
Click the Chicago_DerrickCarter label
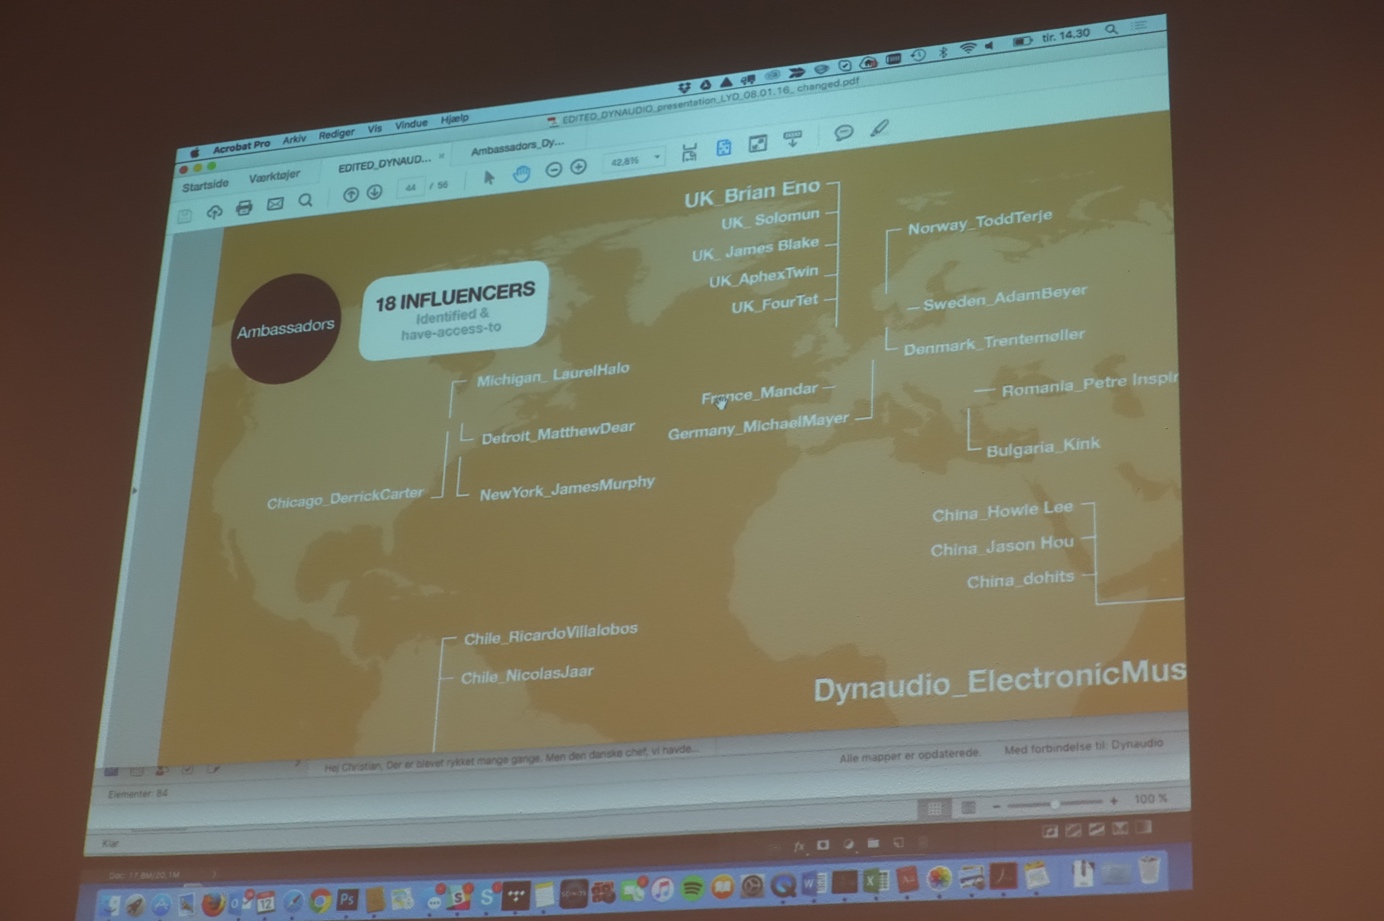345,497
